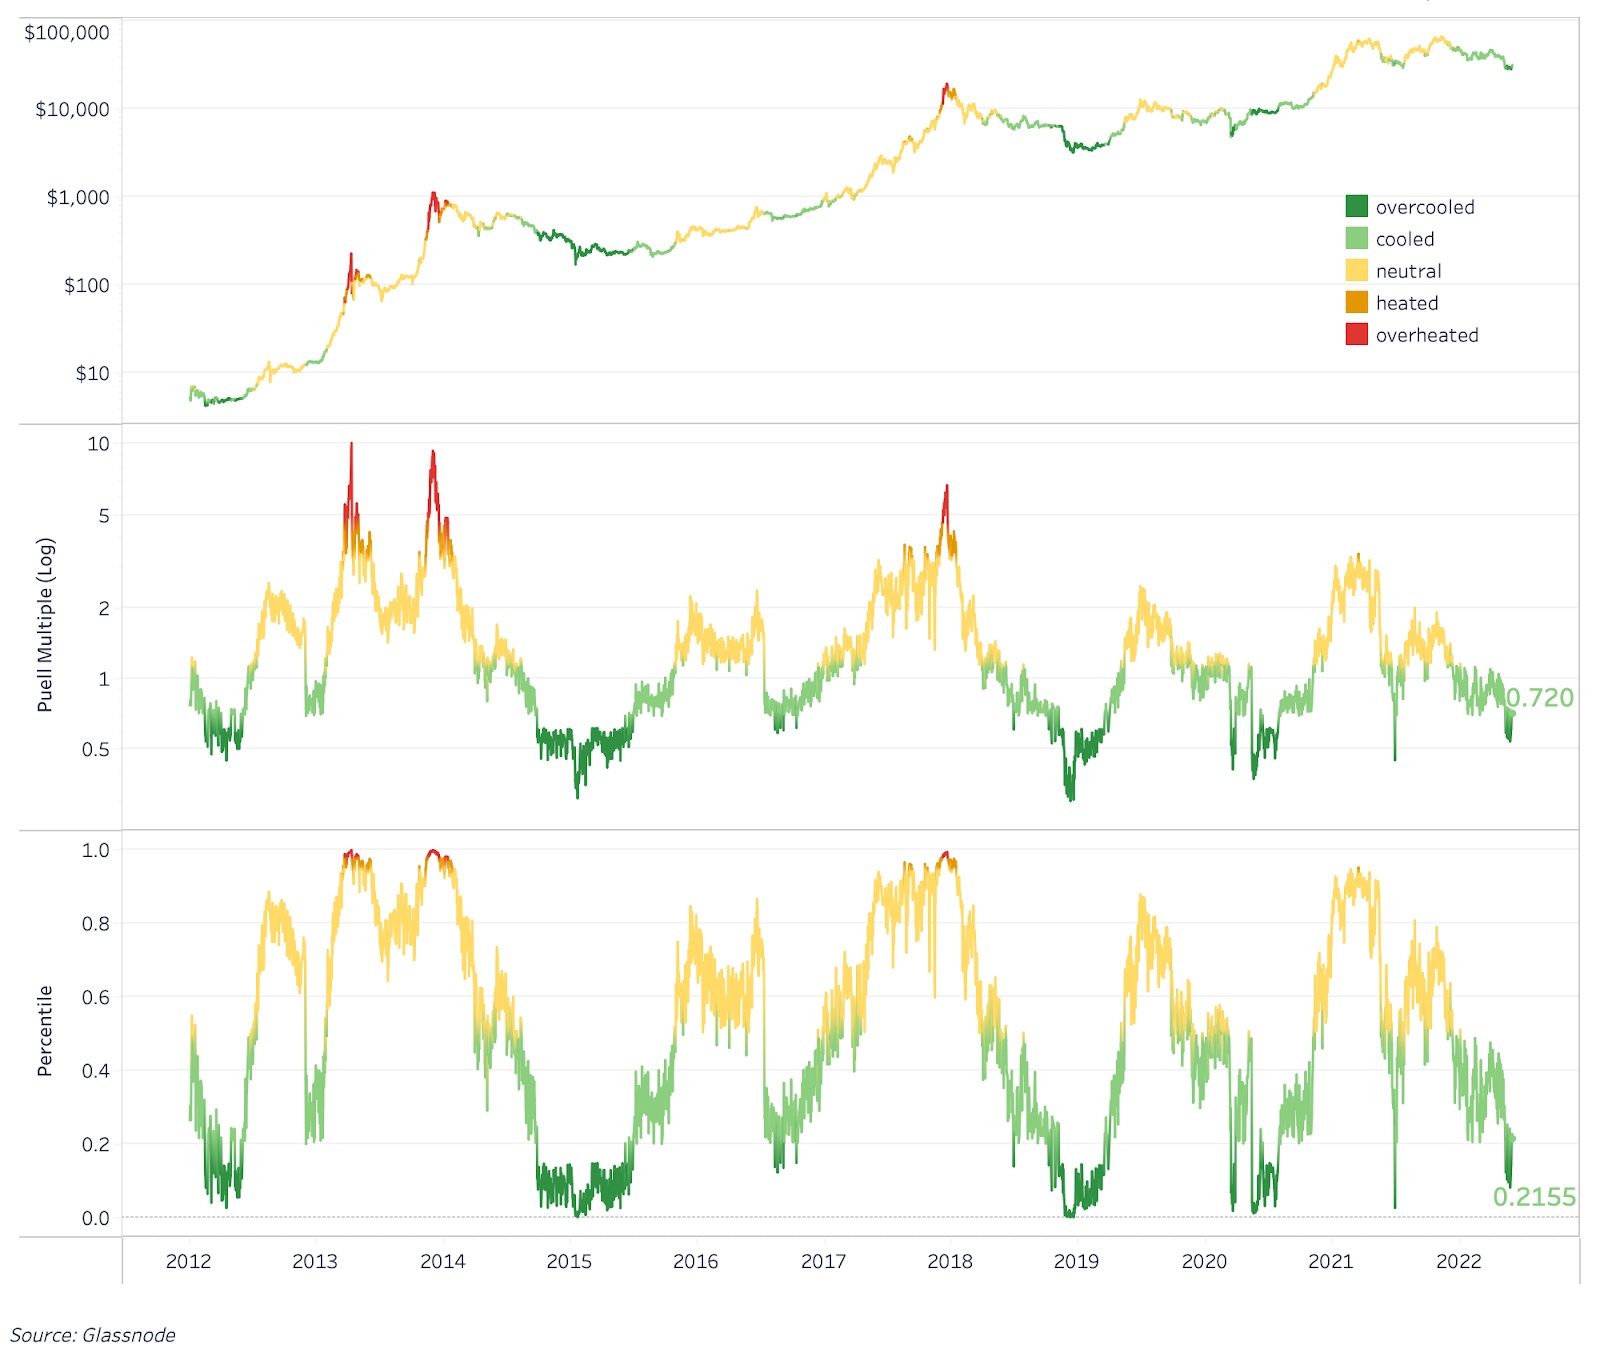Click the 0.720 current Puell Multiple value

[1540, 697]
